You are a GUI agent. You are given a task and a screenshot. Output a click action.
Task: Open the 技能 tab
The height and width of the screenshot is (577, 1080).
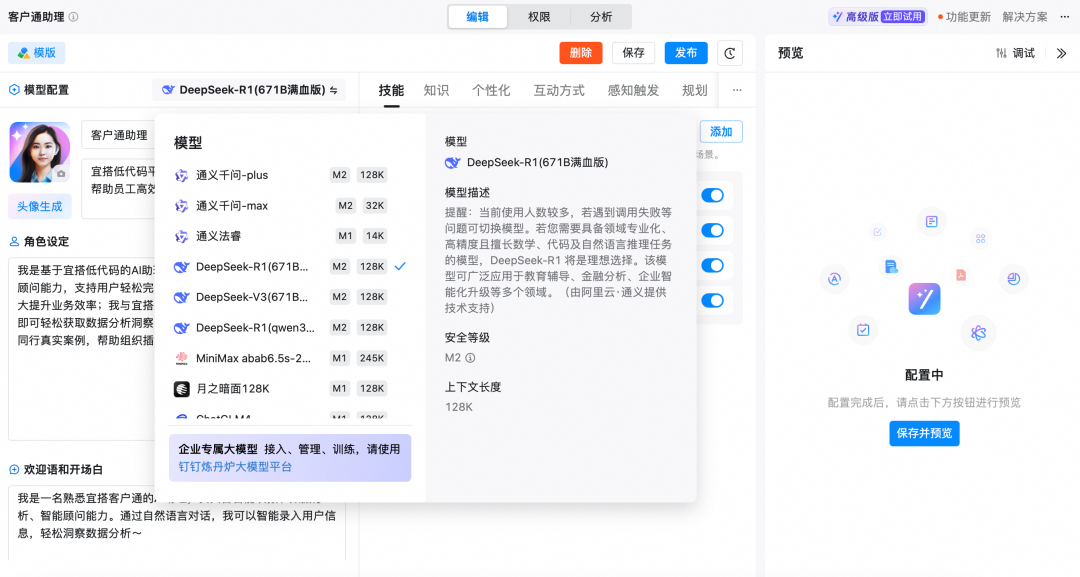pos(391,90)
